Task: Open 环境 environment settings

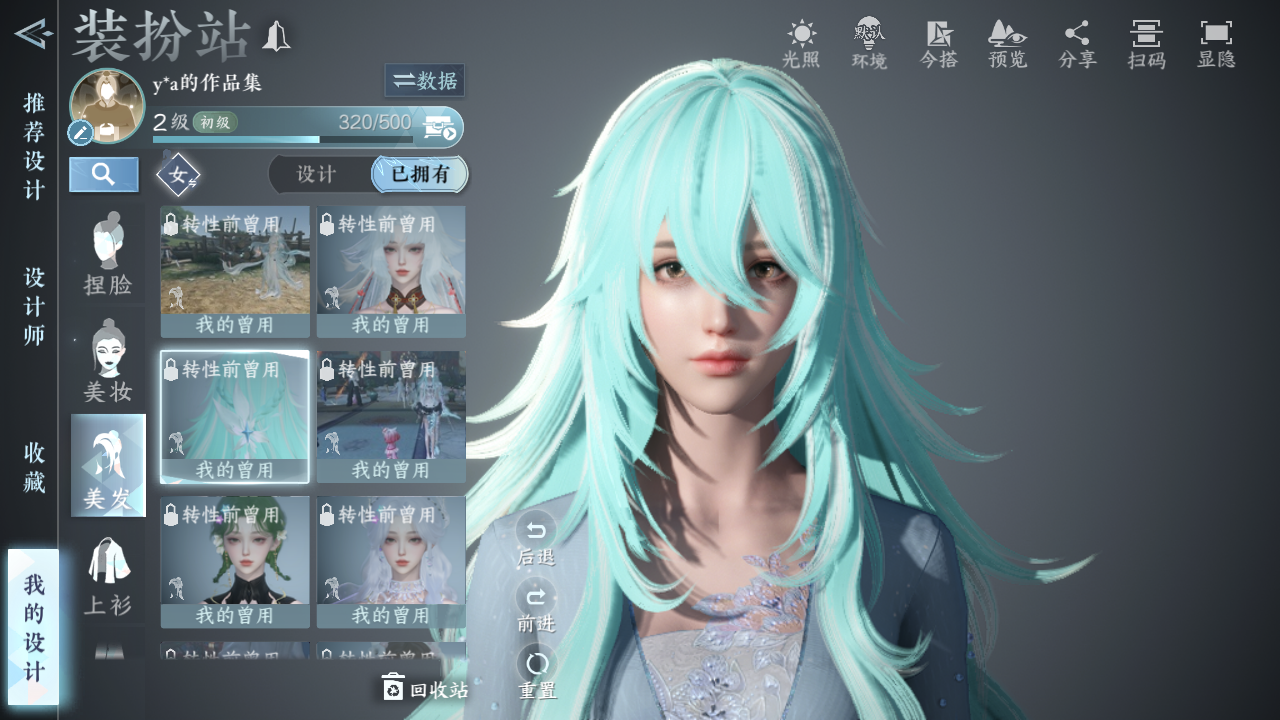Action: (x=869, y=45)
